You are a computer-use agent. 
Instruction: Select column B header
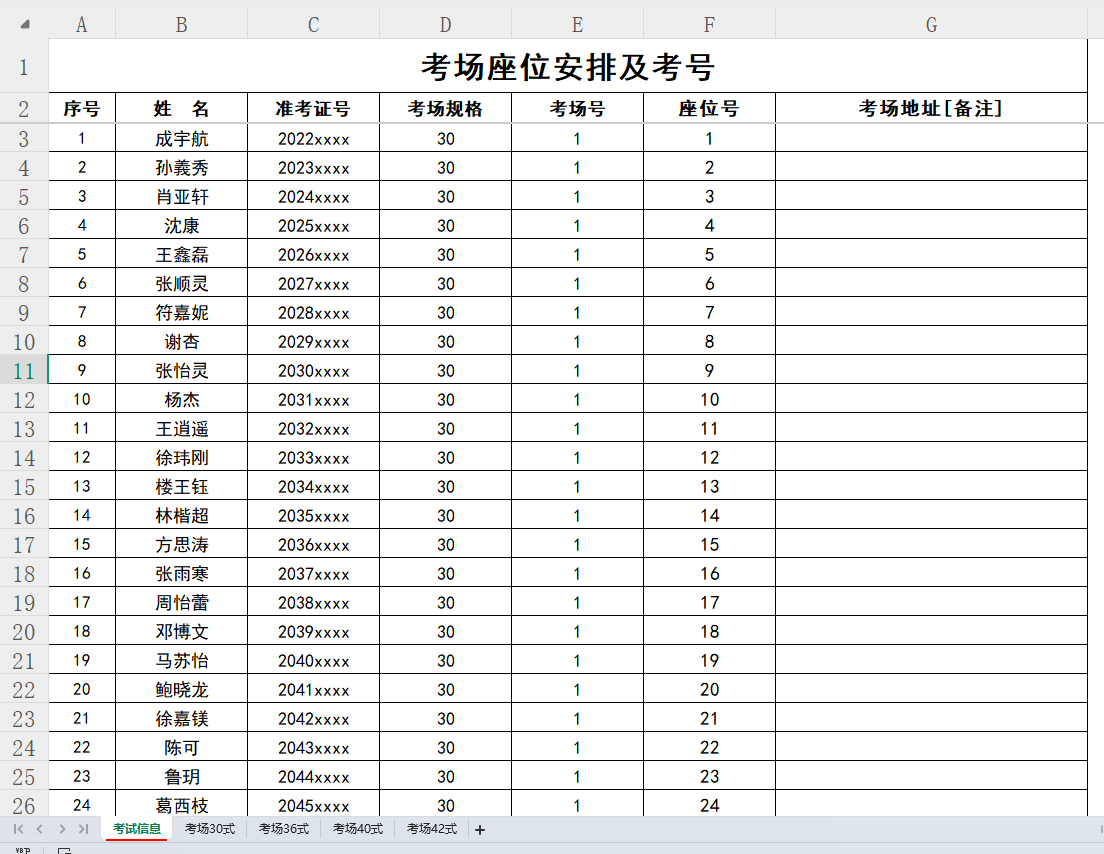(x=181, y=24)
